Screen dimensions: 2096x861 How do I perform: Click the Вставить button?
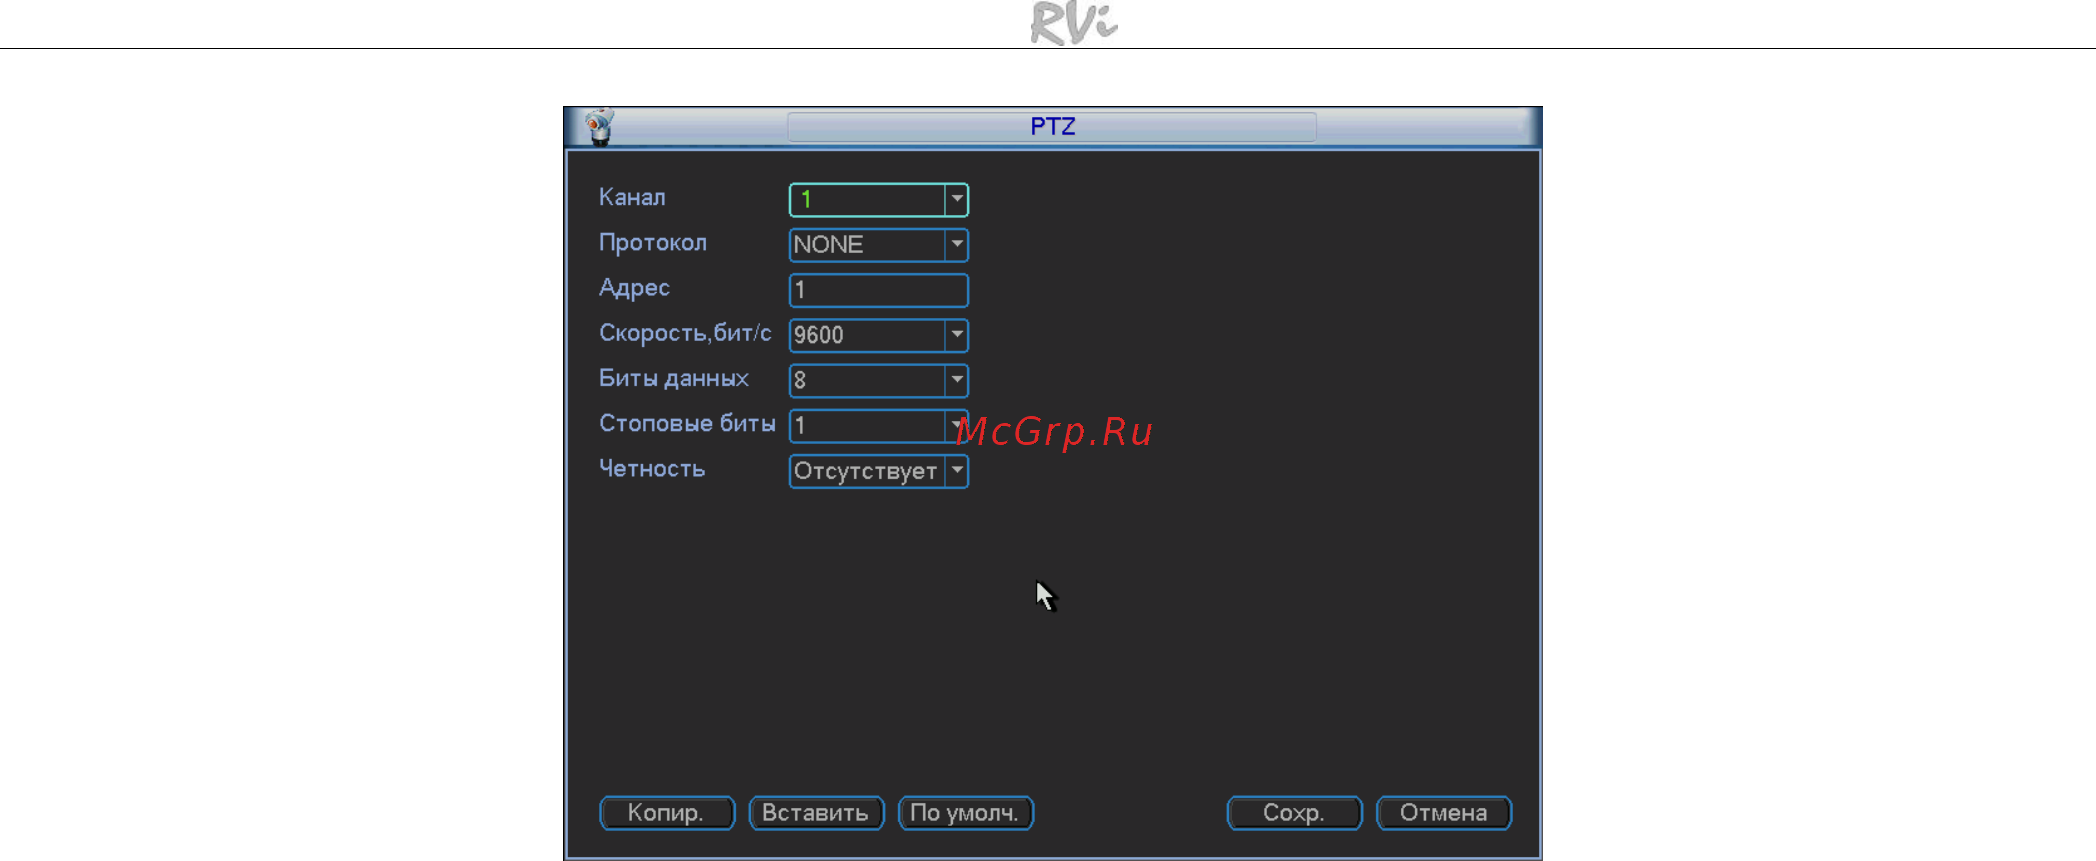point(816,813)
